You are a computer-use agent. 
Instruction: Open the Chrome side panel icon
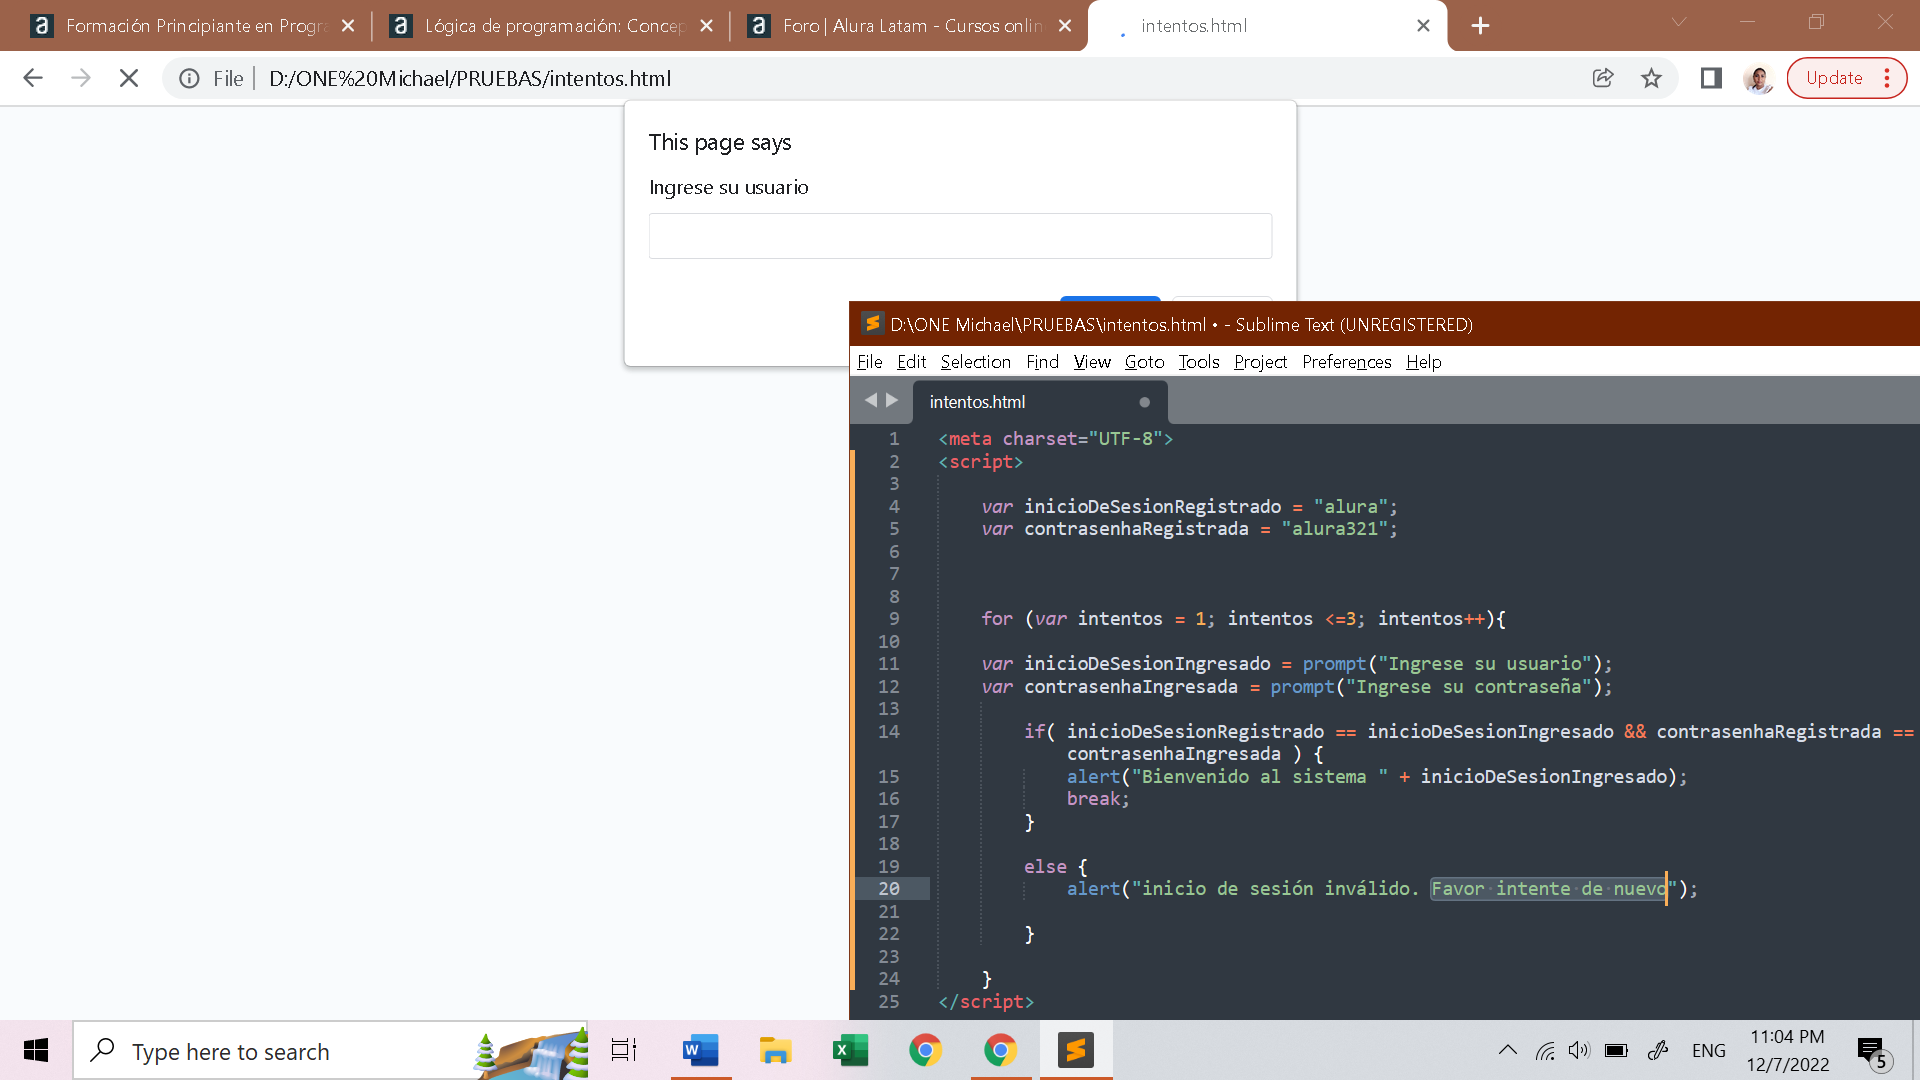pyautogui.click(x=1711, y=78)
